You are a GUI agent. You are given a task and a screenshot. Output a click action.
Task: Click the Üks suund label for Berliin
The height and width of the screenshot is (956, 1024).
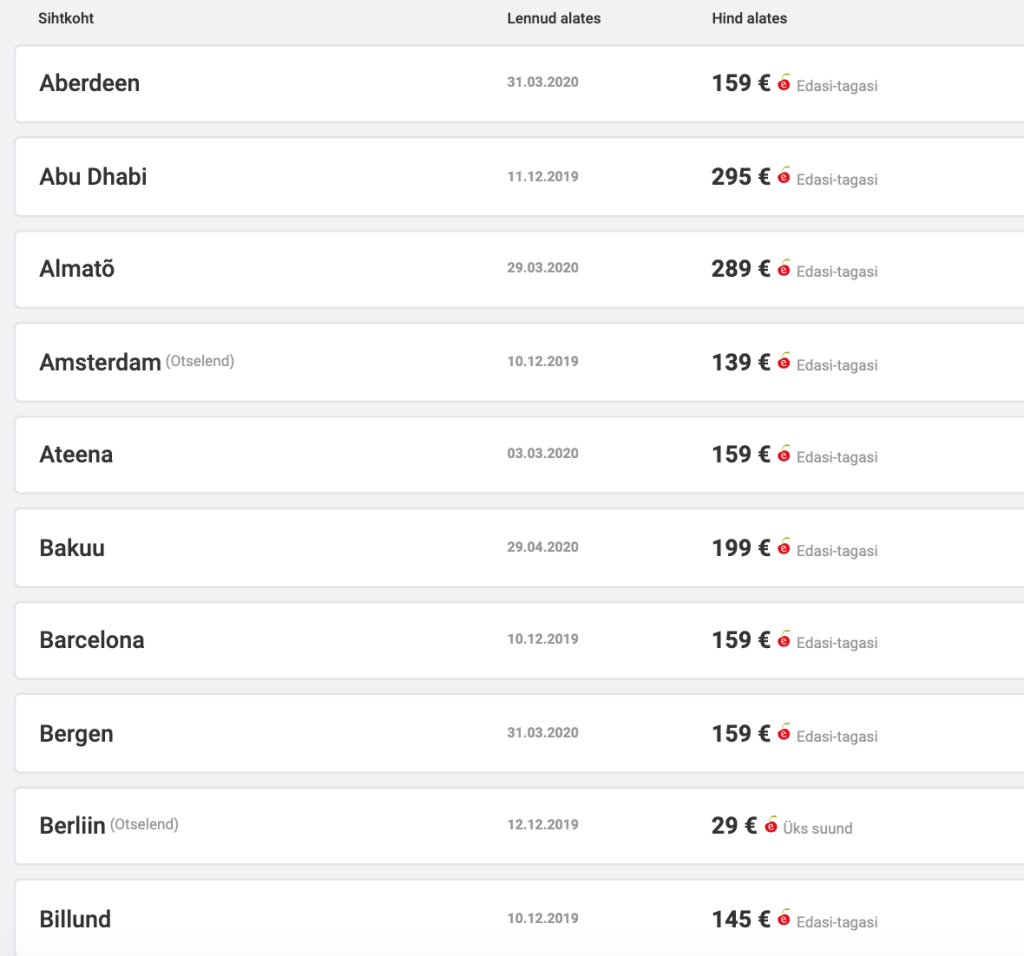818,828
